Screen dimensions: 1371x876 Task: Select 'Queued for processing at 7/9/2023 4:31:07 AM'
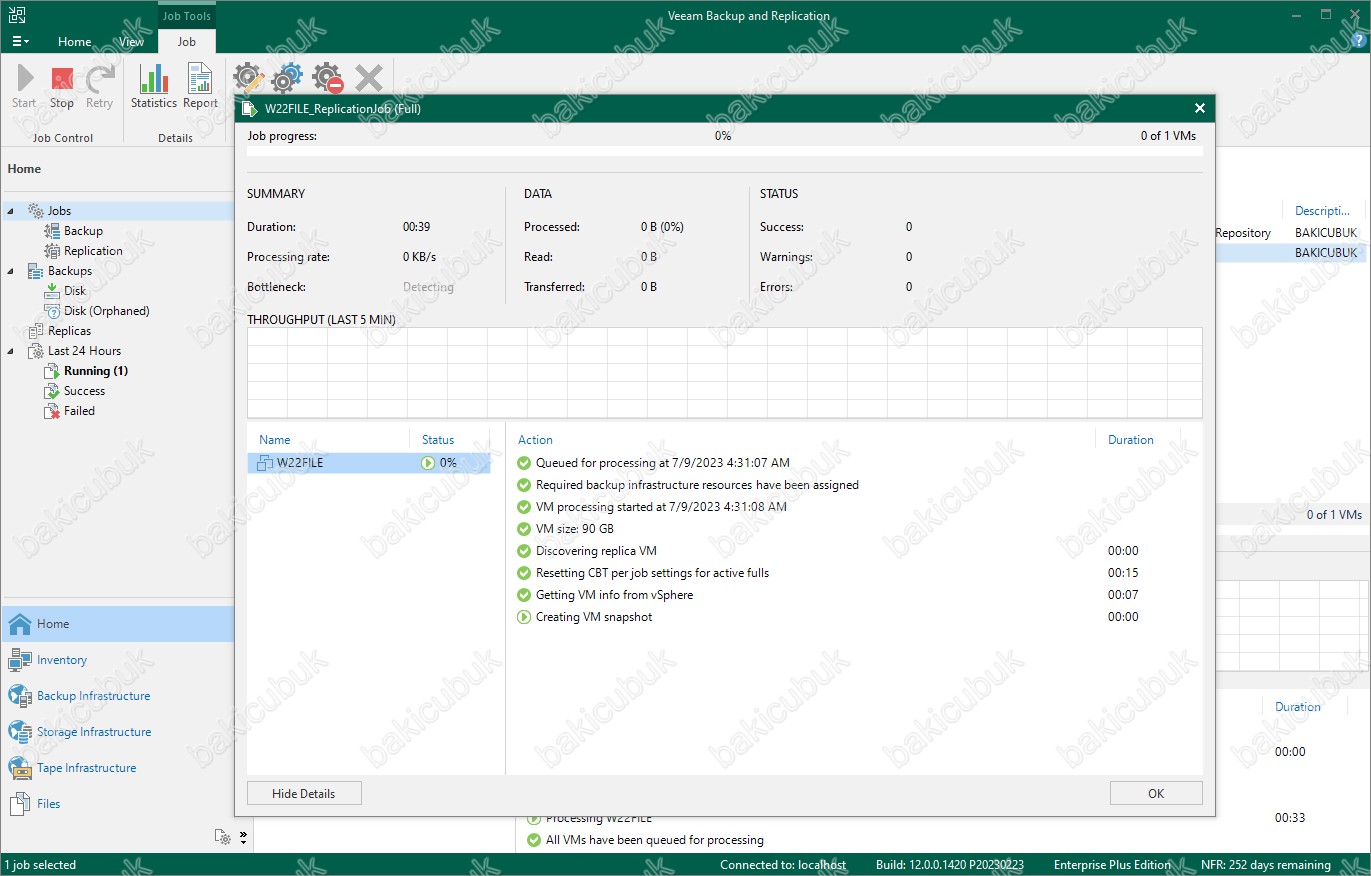662,463
